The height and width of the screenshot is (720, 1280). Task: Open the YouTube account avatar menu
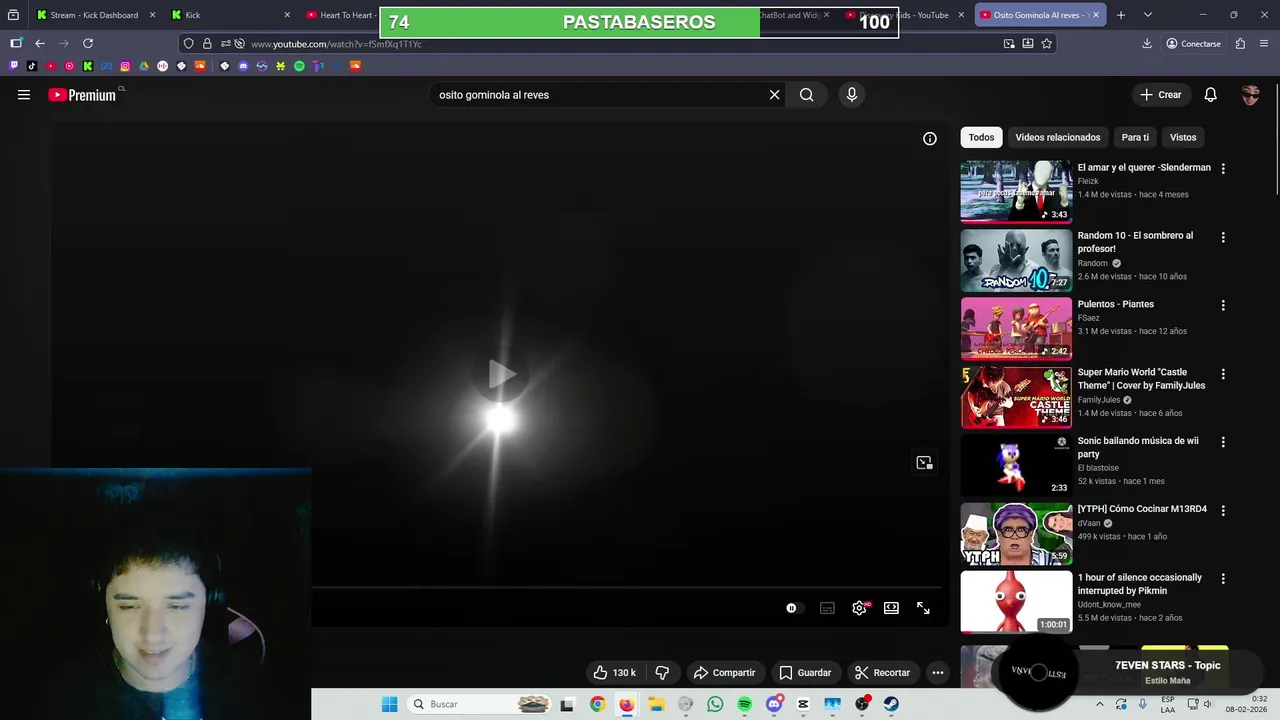point(1250,95)
